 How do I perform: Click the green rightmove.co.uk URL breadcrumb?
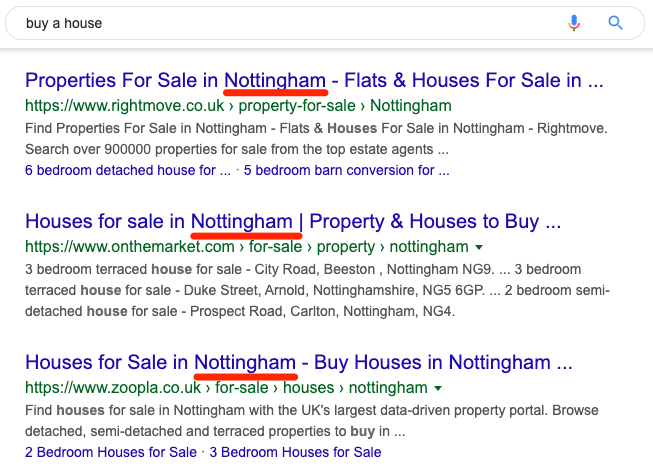coord(238,106)
